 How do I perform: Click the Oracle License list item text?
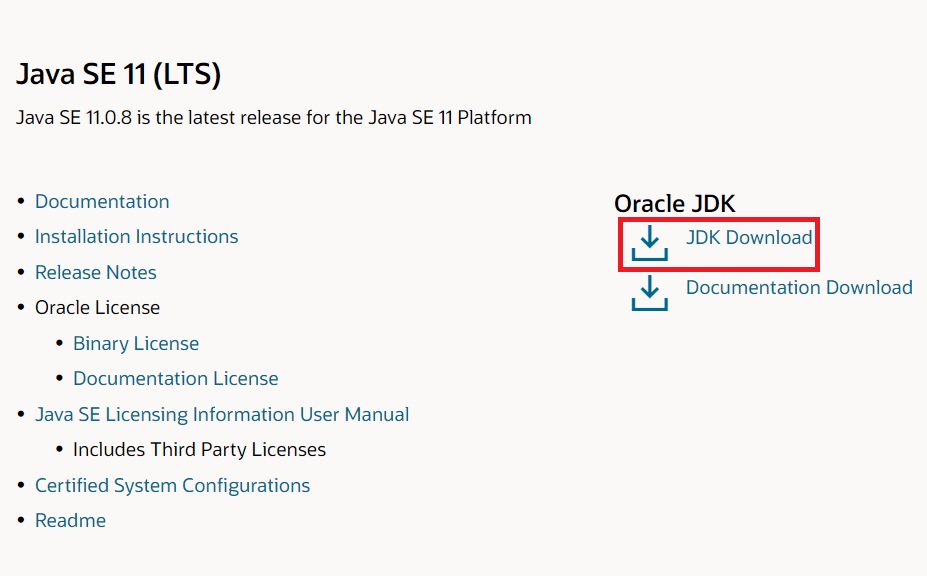[97, 308]
